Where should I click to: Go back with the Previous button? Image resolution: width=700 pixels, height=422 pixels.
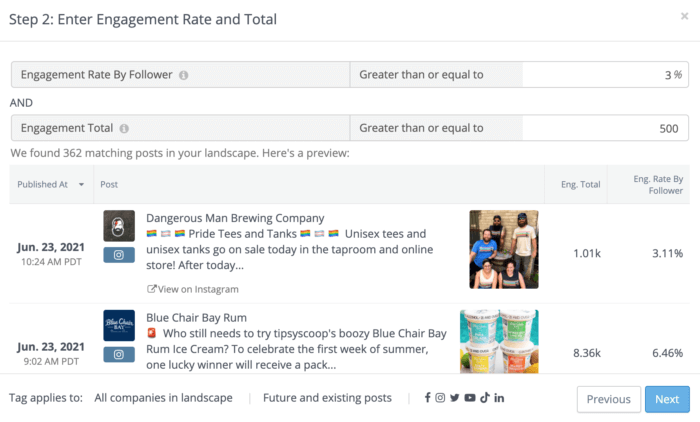[x=608, y=399]
